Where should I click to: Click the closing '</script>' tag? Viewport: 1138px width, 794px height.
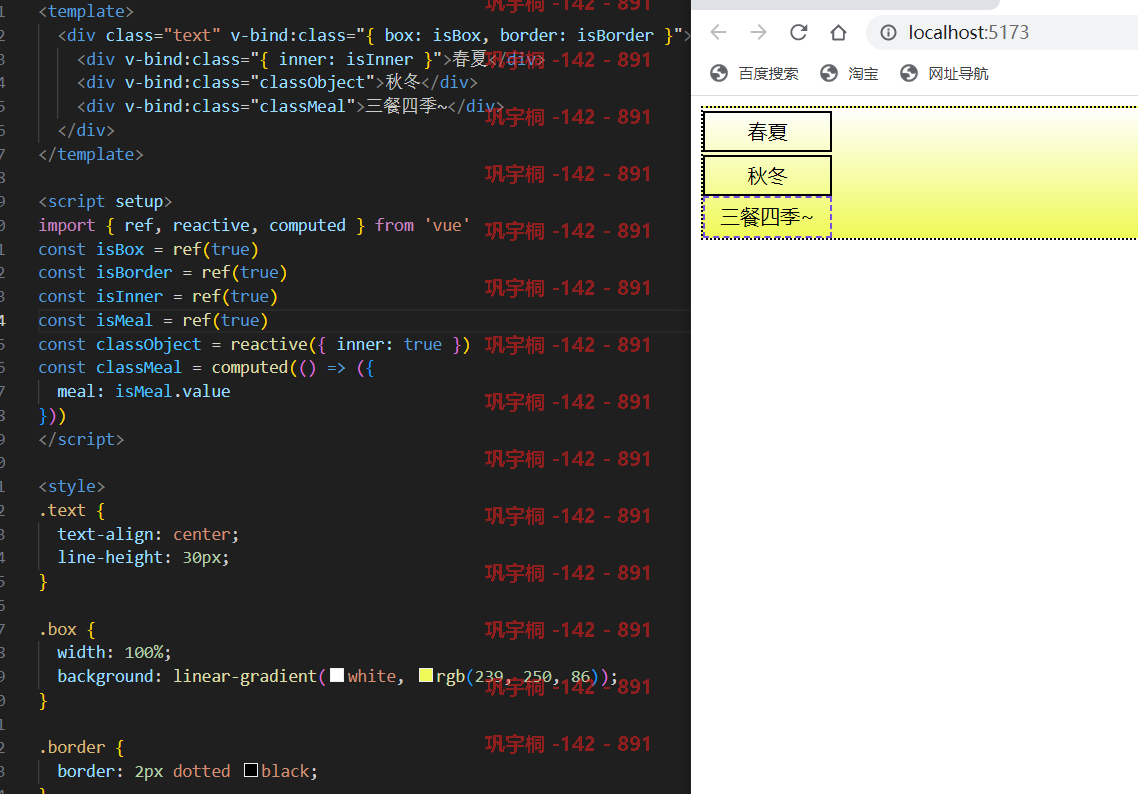pos(81,439)
